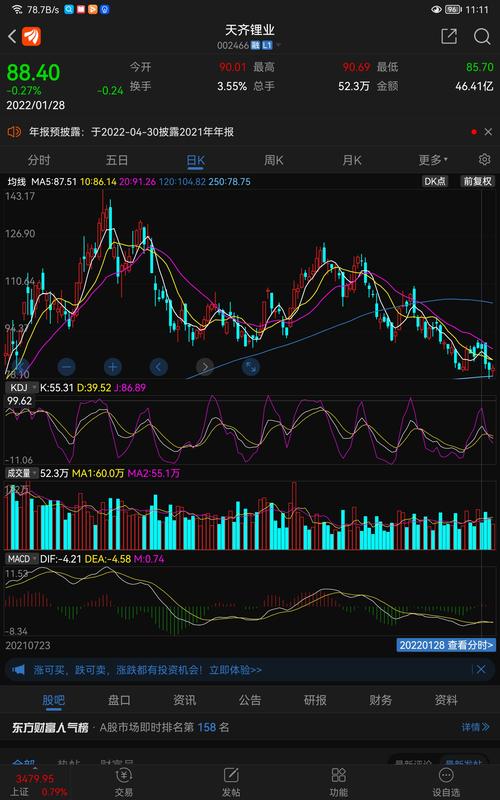Tap the 东方财富人气榜 ranking label
The width and height of the screenshot is (500, 800).
pos(51,728)
